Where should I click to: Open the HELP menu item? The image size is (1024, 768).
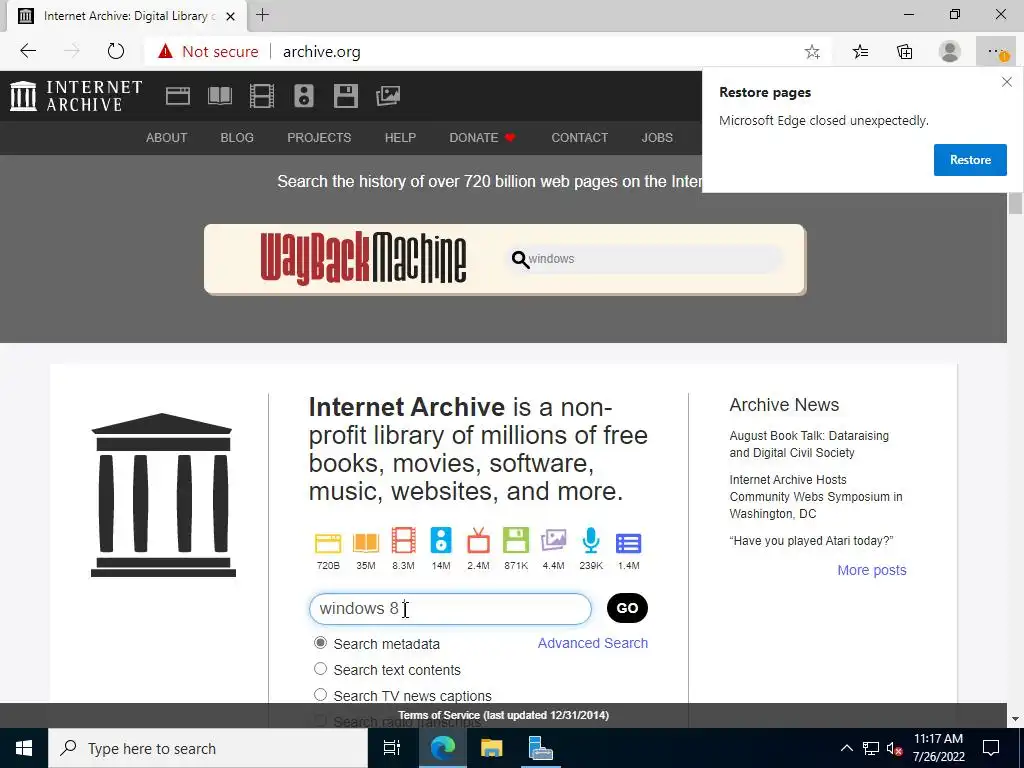click(x=400, y=138)
